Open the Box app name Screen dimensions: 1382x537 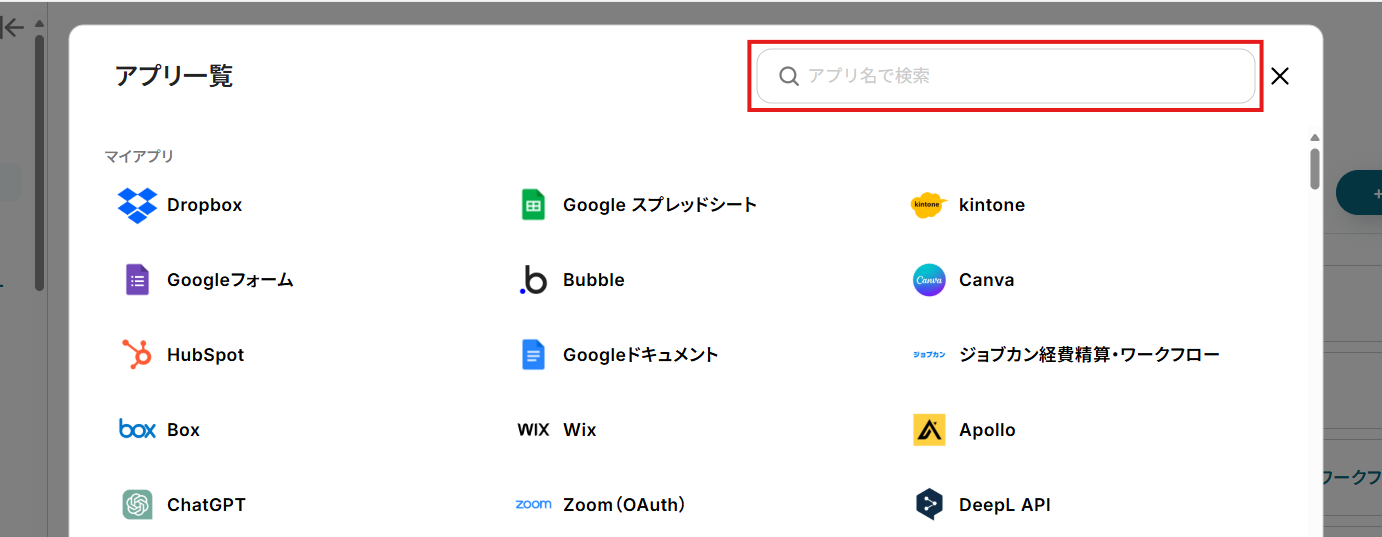(184, 430)
